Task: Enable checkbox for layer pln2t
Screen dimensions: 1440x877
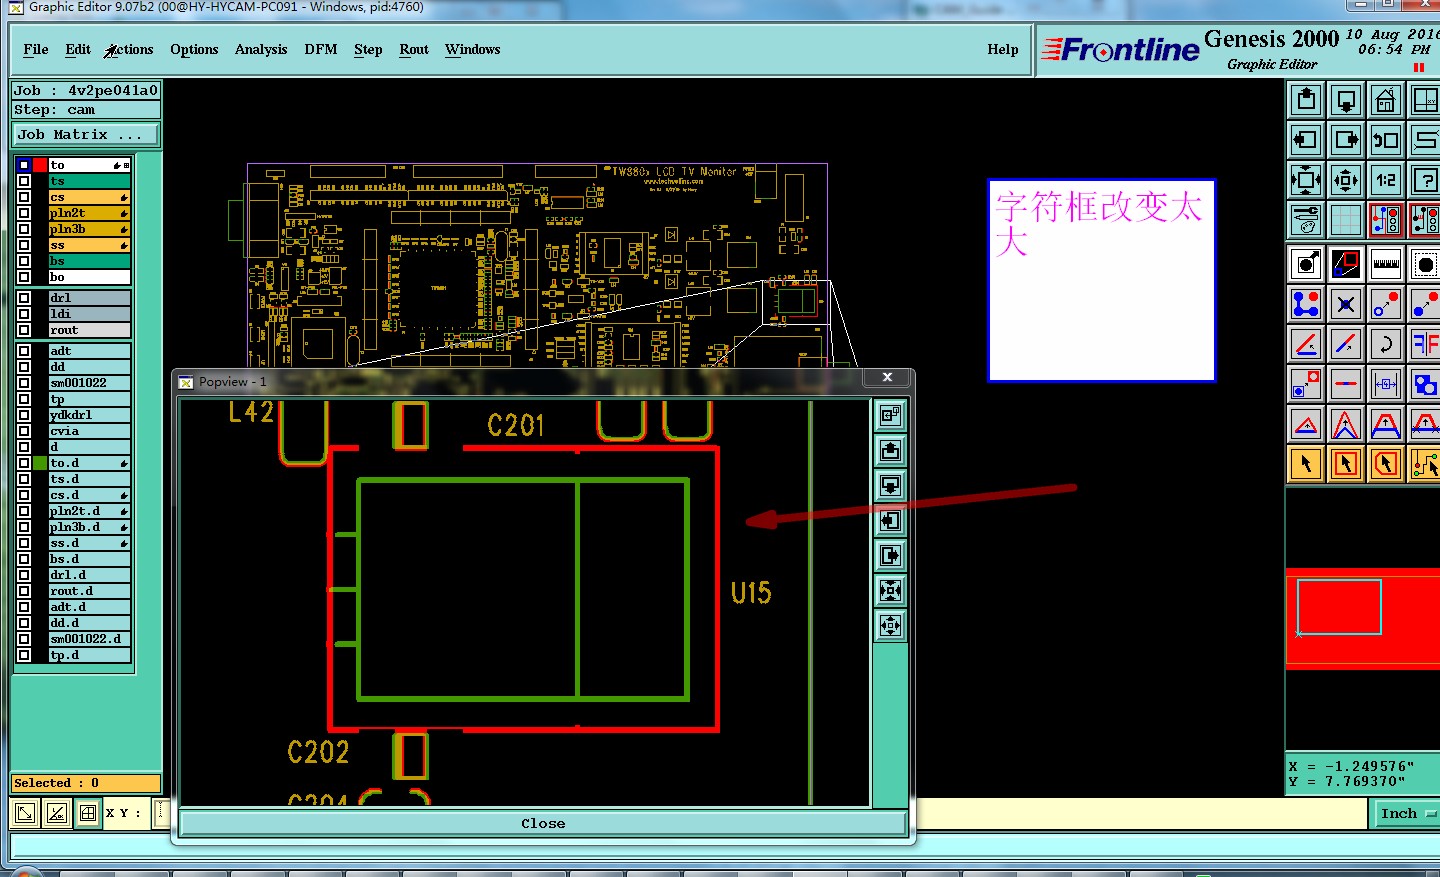Action: pyautogui.click(x=23, y=213)
